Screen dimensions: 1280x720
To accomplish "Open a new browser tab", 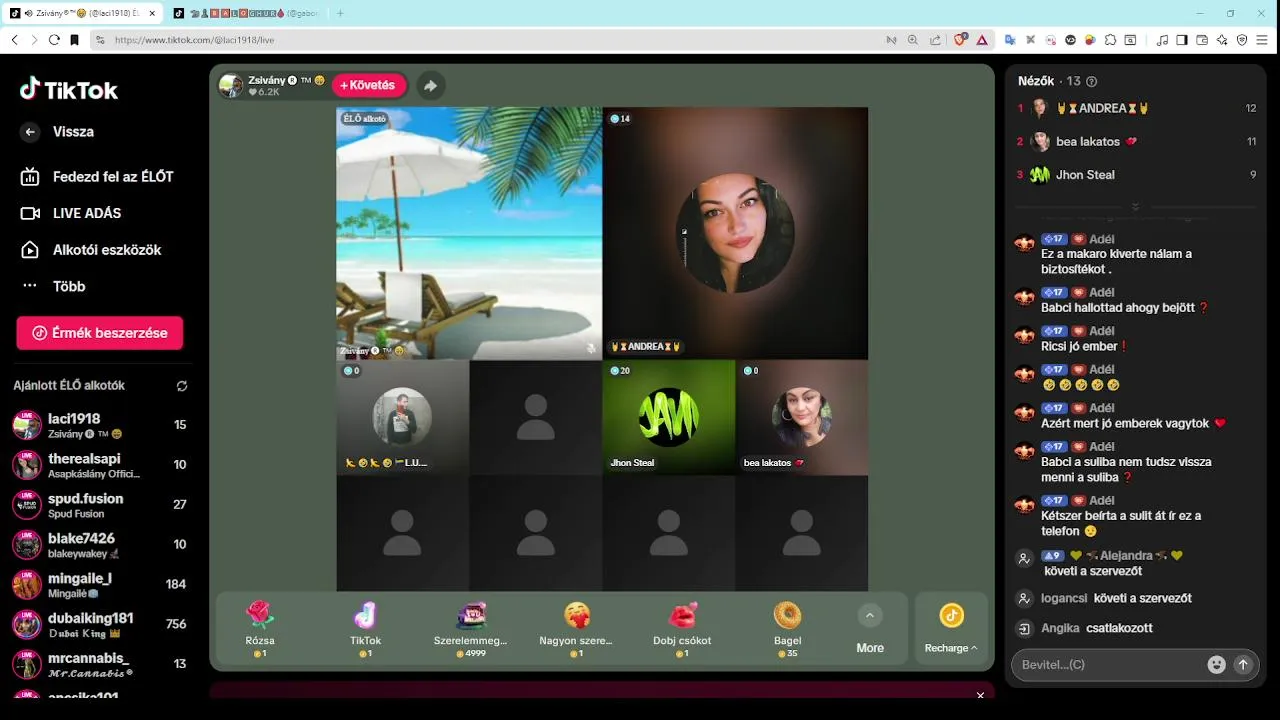I will pyautogui.click(x=340, y=13).
